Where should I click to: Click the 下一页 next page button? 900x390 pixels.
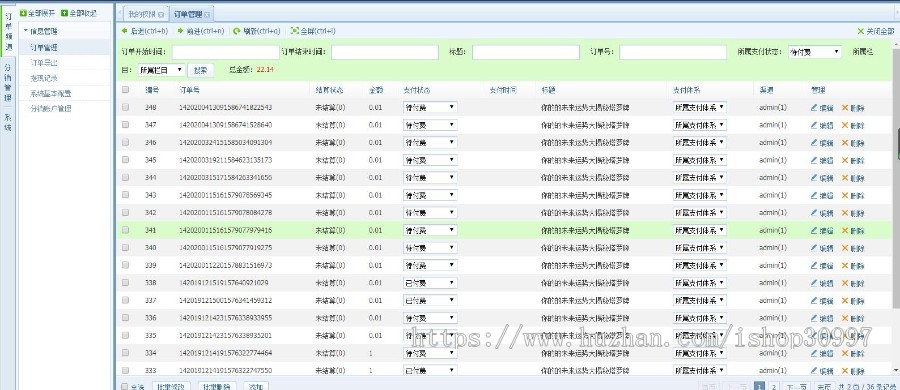pyautogui.click(x=796, y=387)
